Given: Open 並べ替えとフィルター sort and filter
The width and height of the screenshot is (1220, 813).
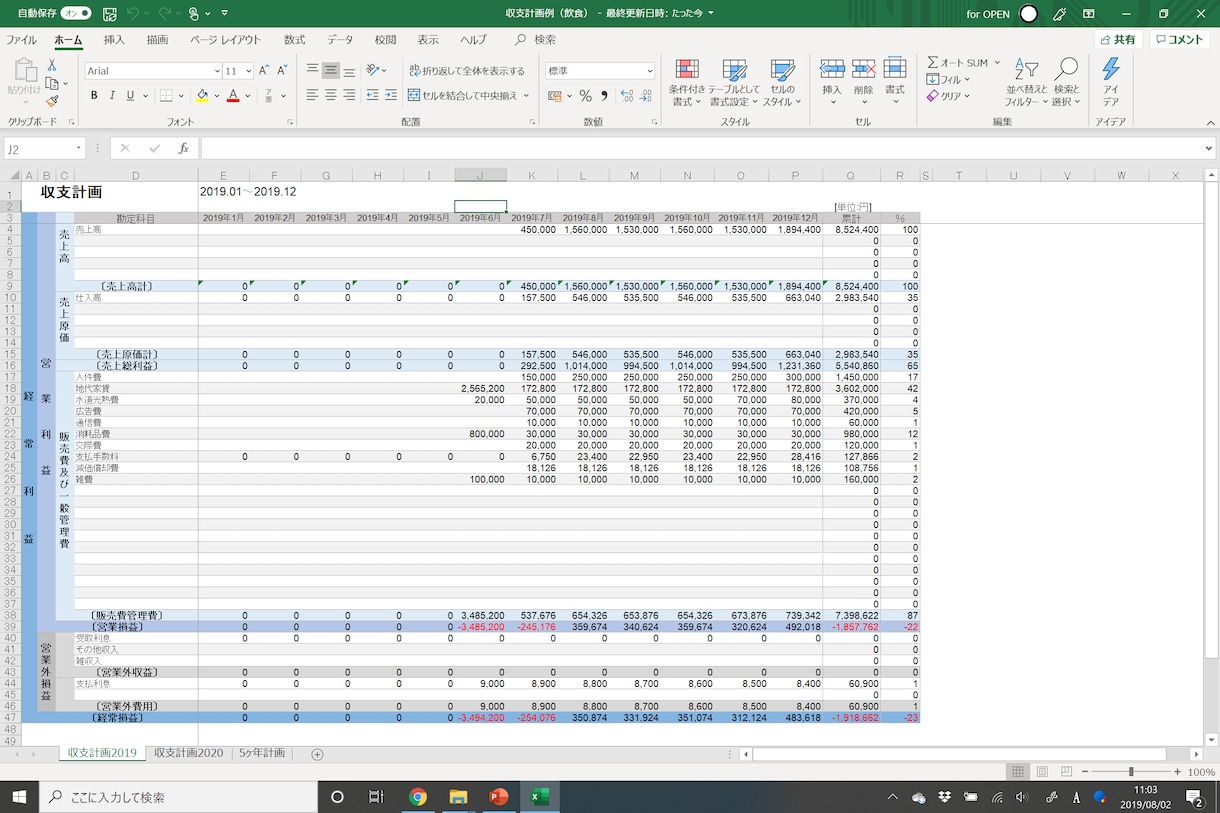Looking at the screenshot, I should click(x=1027, y=83).
